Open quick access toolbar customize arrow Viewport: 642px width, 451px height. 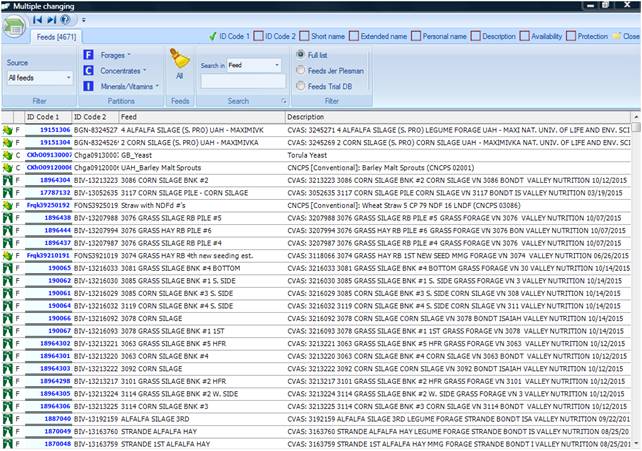84,20
